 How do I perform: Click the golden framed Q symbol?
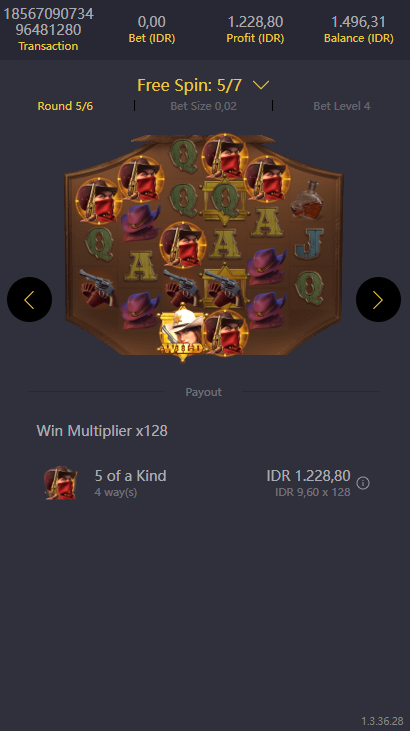point(225,201)
